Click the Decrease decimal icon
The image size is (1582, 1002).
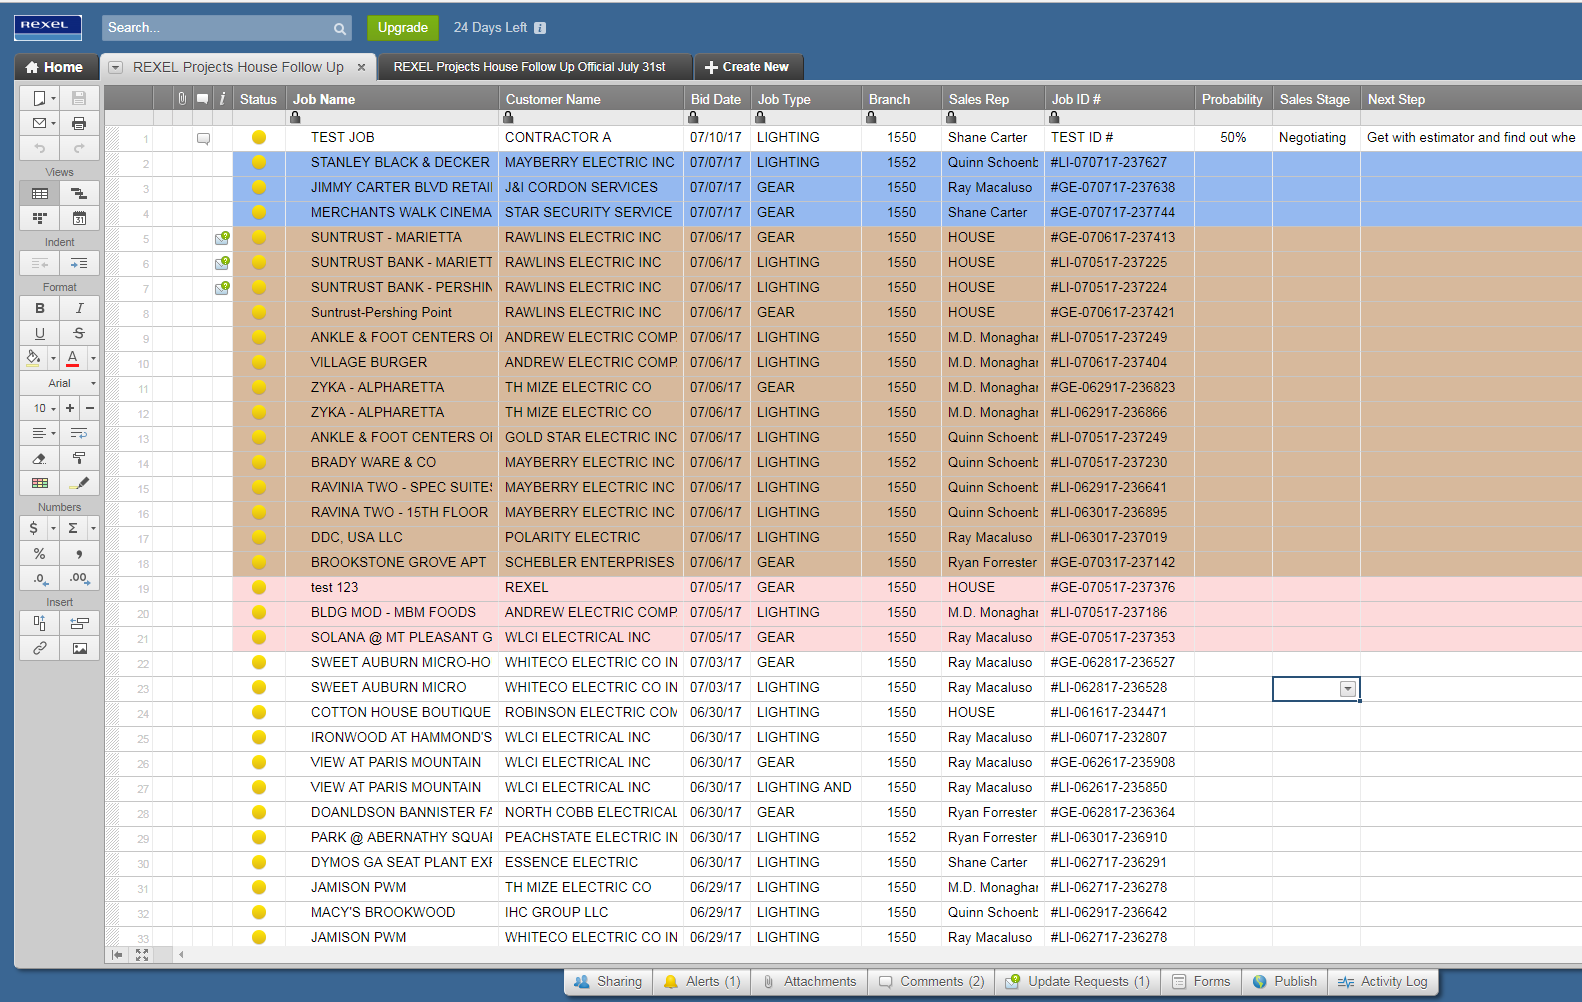pyautogui.click(x=39, y=578)
